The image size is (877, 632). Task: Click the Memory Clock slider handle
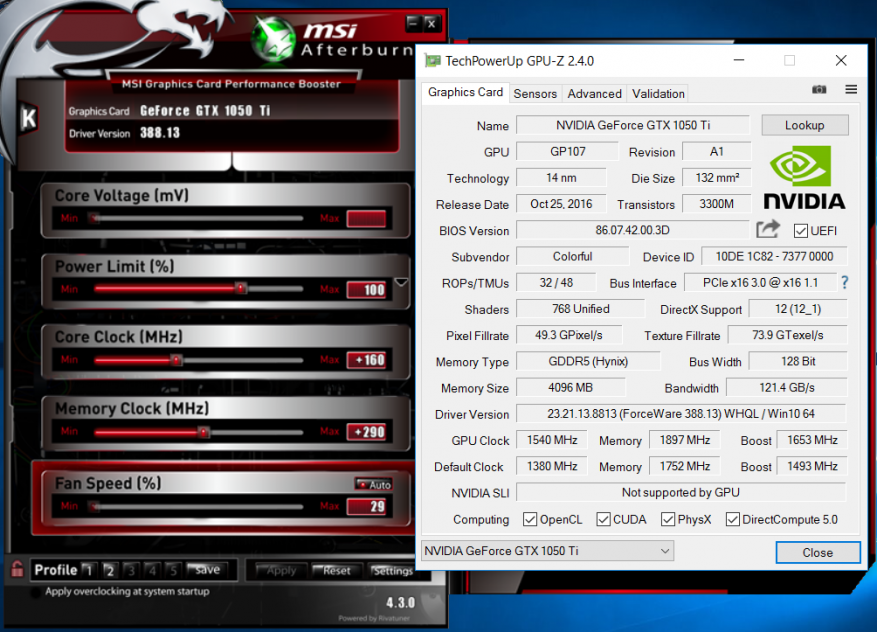click(x=204, y=432)
